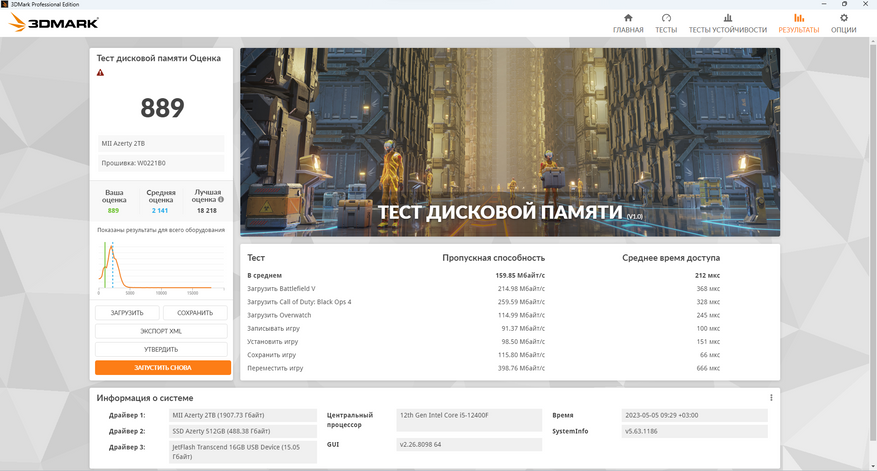Click the Прошивка: W0221B0 field
This screenshot has height=471, width=877.
click(161, 163)
